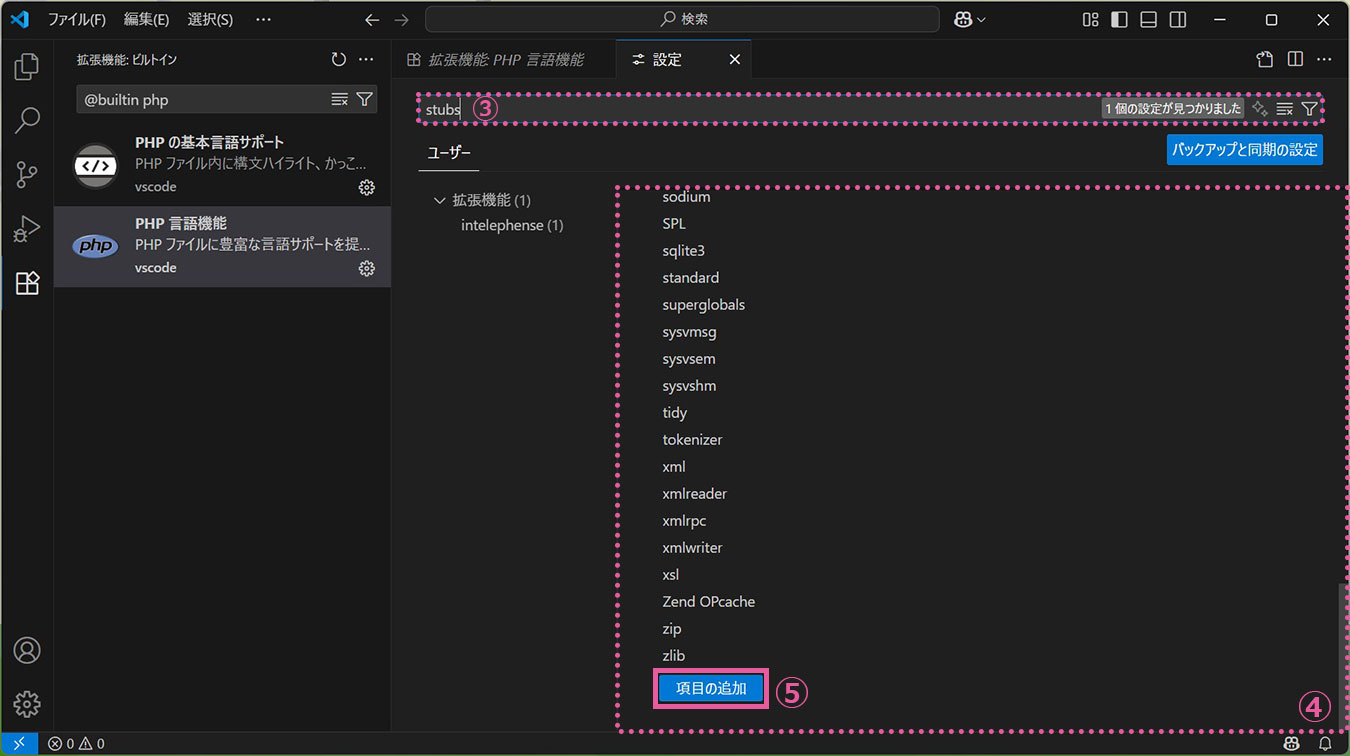
Task: Go back with the left arrow
Action: pyautogui.click(x=372, y=20)
